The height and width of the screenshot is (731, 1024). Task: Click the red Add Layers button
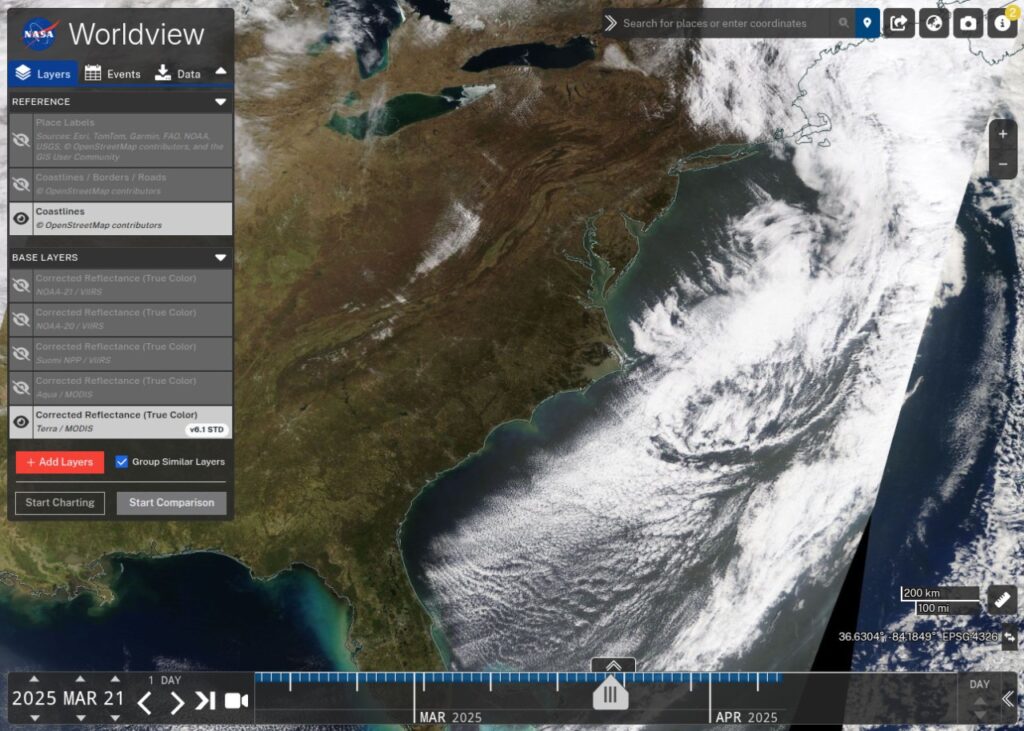pyautogui.click(x=59, y=462)
